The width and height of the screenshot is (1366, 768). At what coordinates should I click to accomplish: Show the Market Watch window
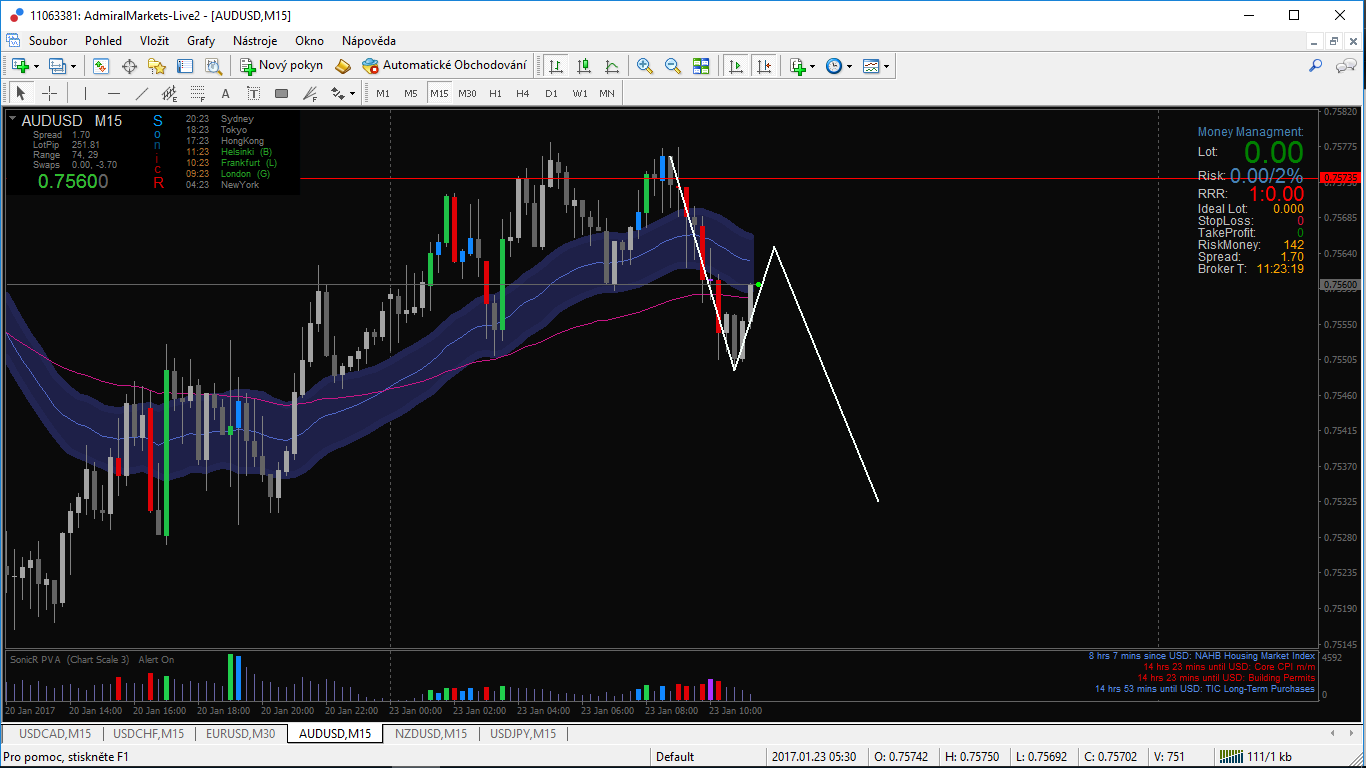point(101,66)
